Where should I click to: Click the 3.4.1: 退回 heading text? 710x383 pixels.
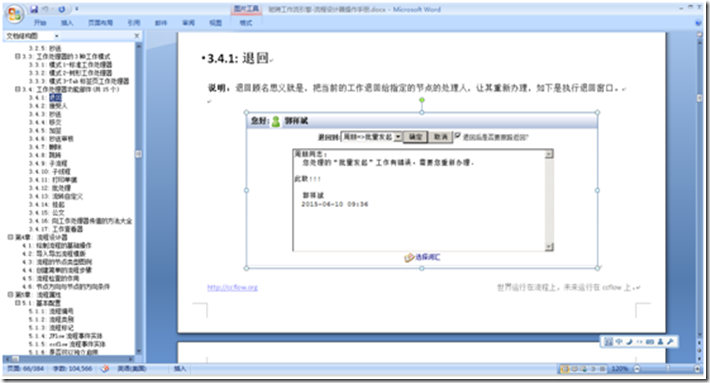coord(238,58)
